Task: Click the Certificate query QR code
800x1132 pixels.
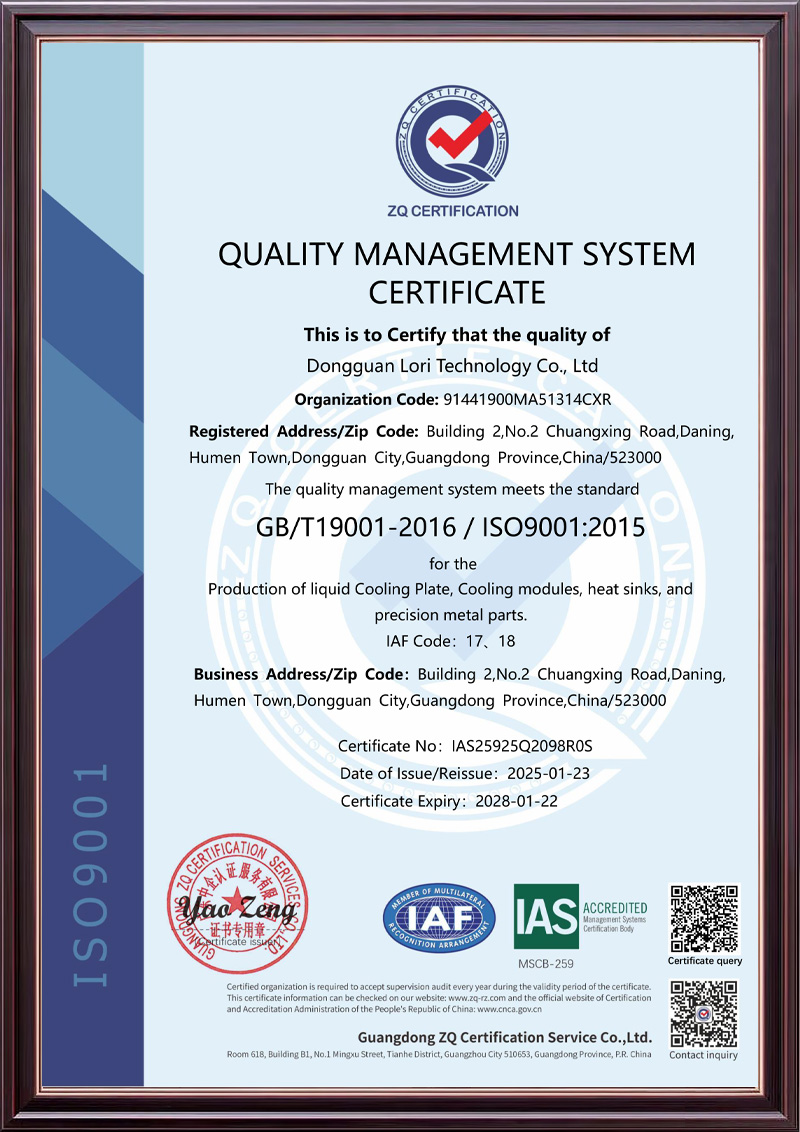Action: (704, 918)
